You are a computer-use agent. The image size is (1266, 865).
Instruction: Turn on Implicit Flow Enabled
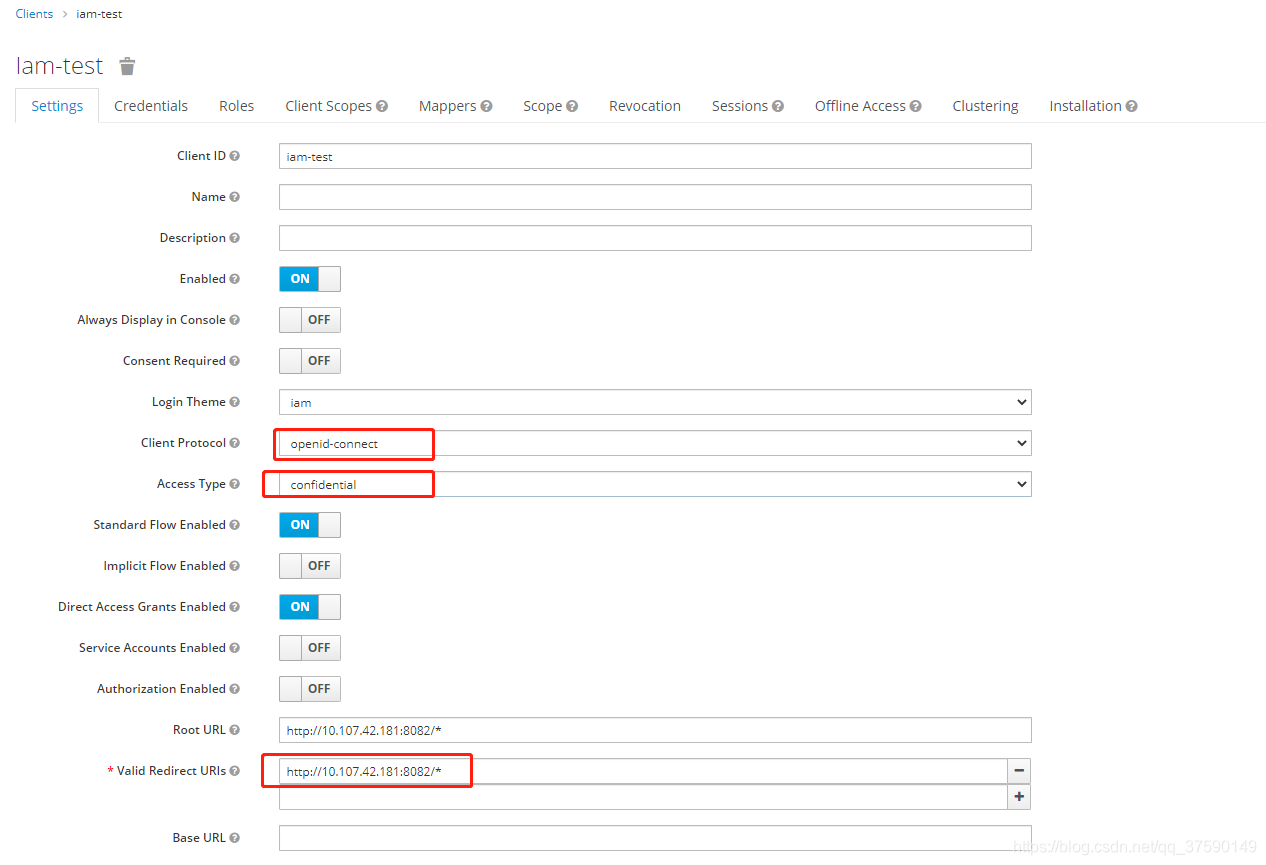tap(309, 566)
